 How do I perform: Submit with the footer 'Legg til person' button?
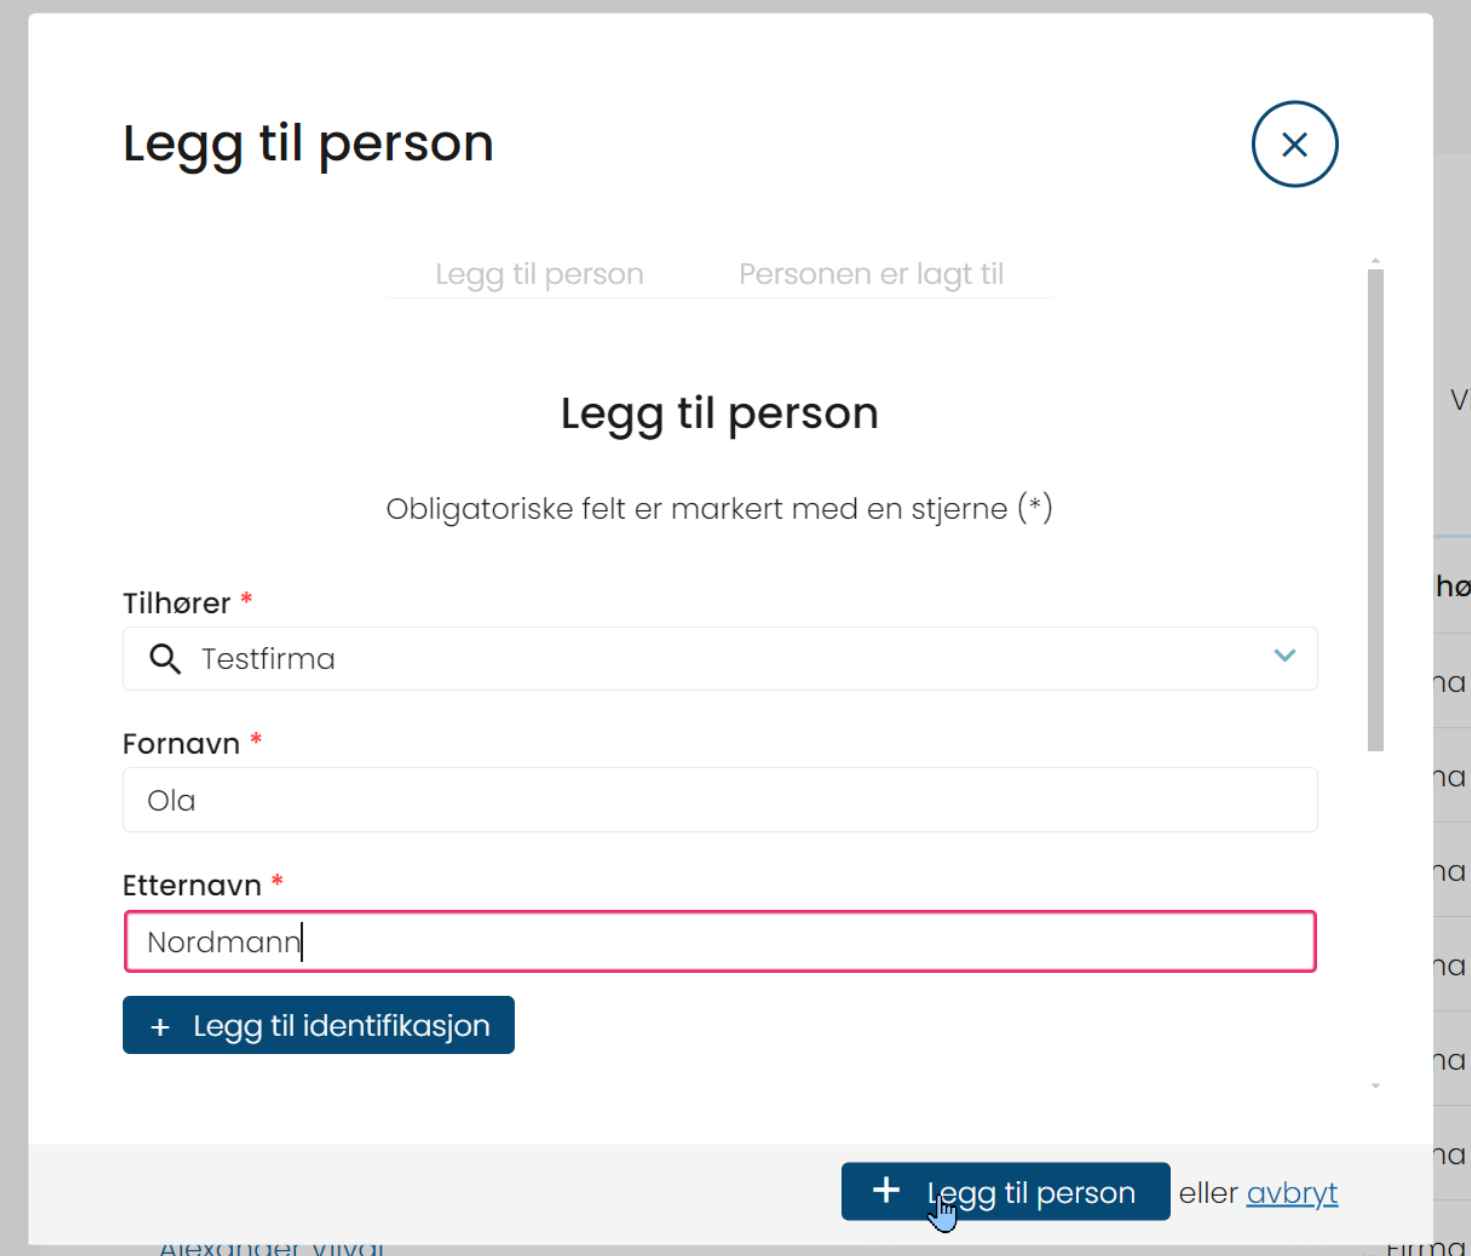click(1005, 1191)
